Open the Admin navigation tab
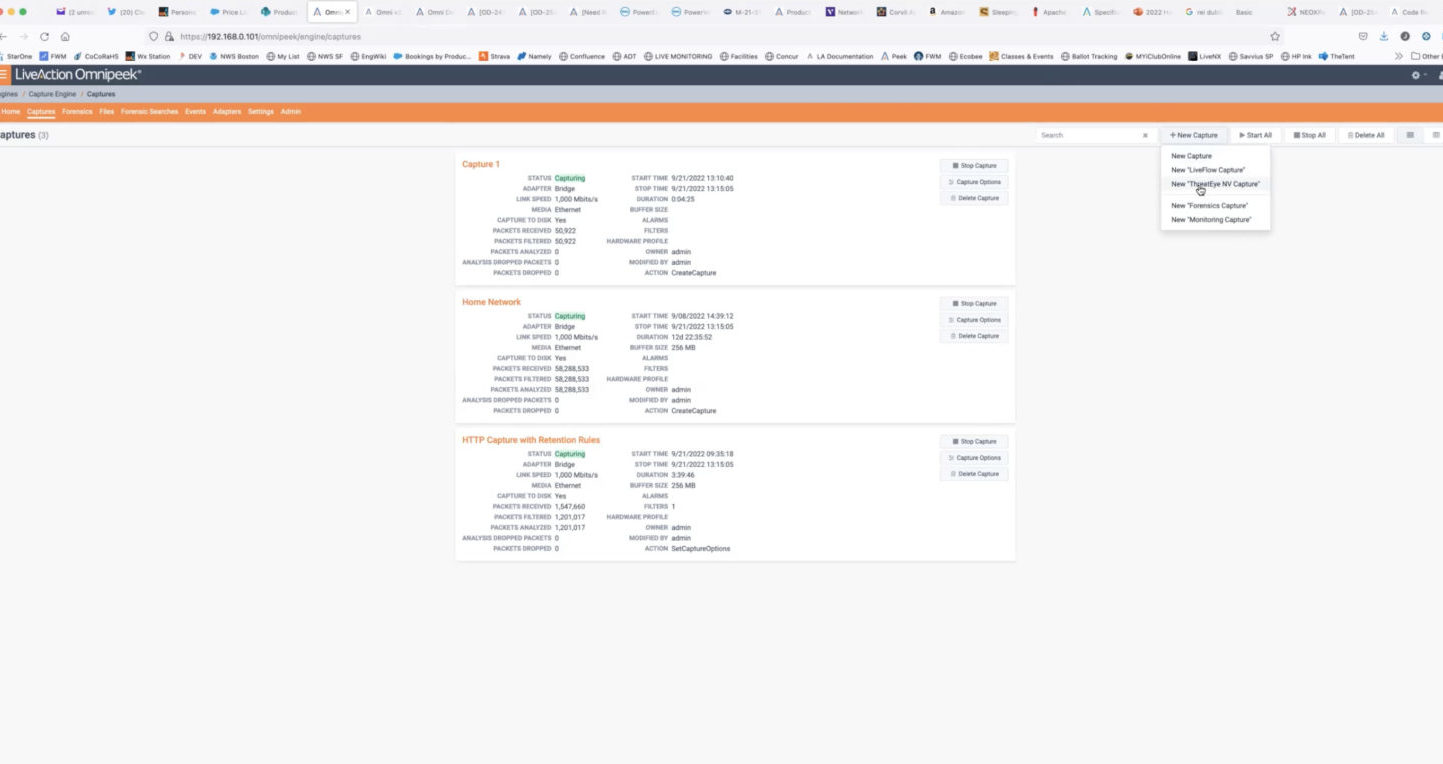Screen dimensions: 1443x764 point(290,112)
